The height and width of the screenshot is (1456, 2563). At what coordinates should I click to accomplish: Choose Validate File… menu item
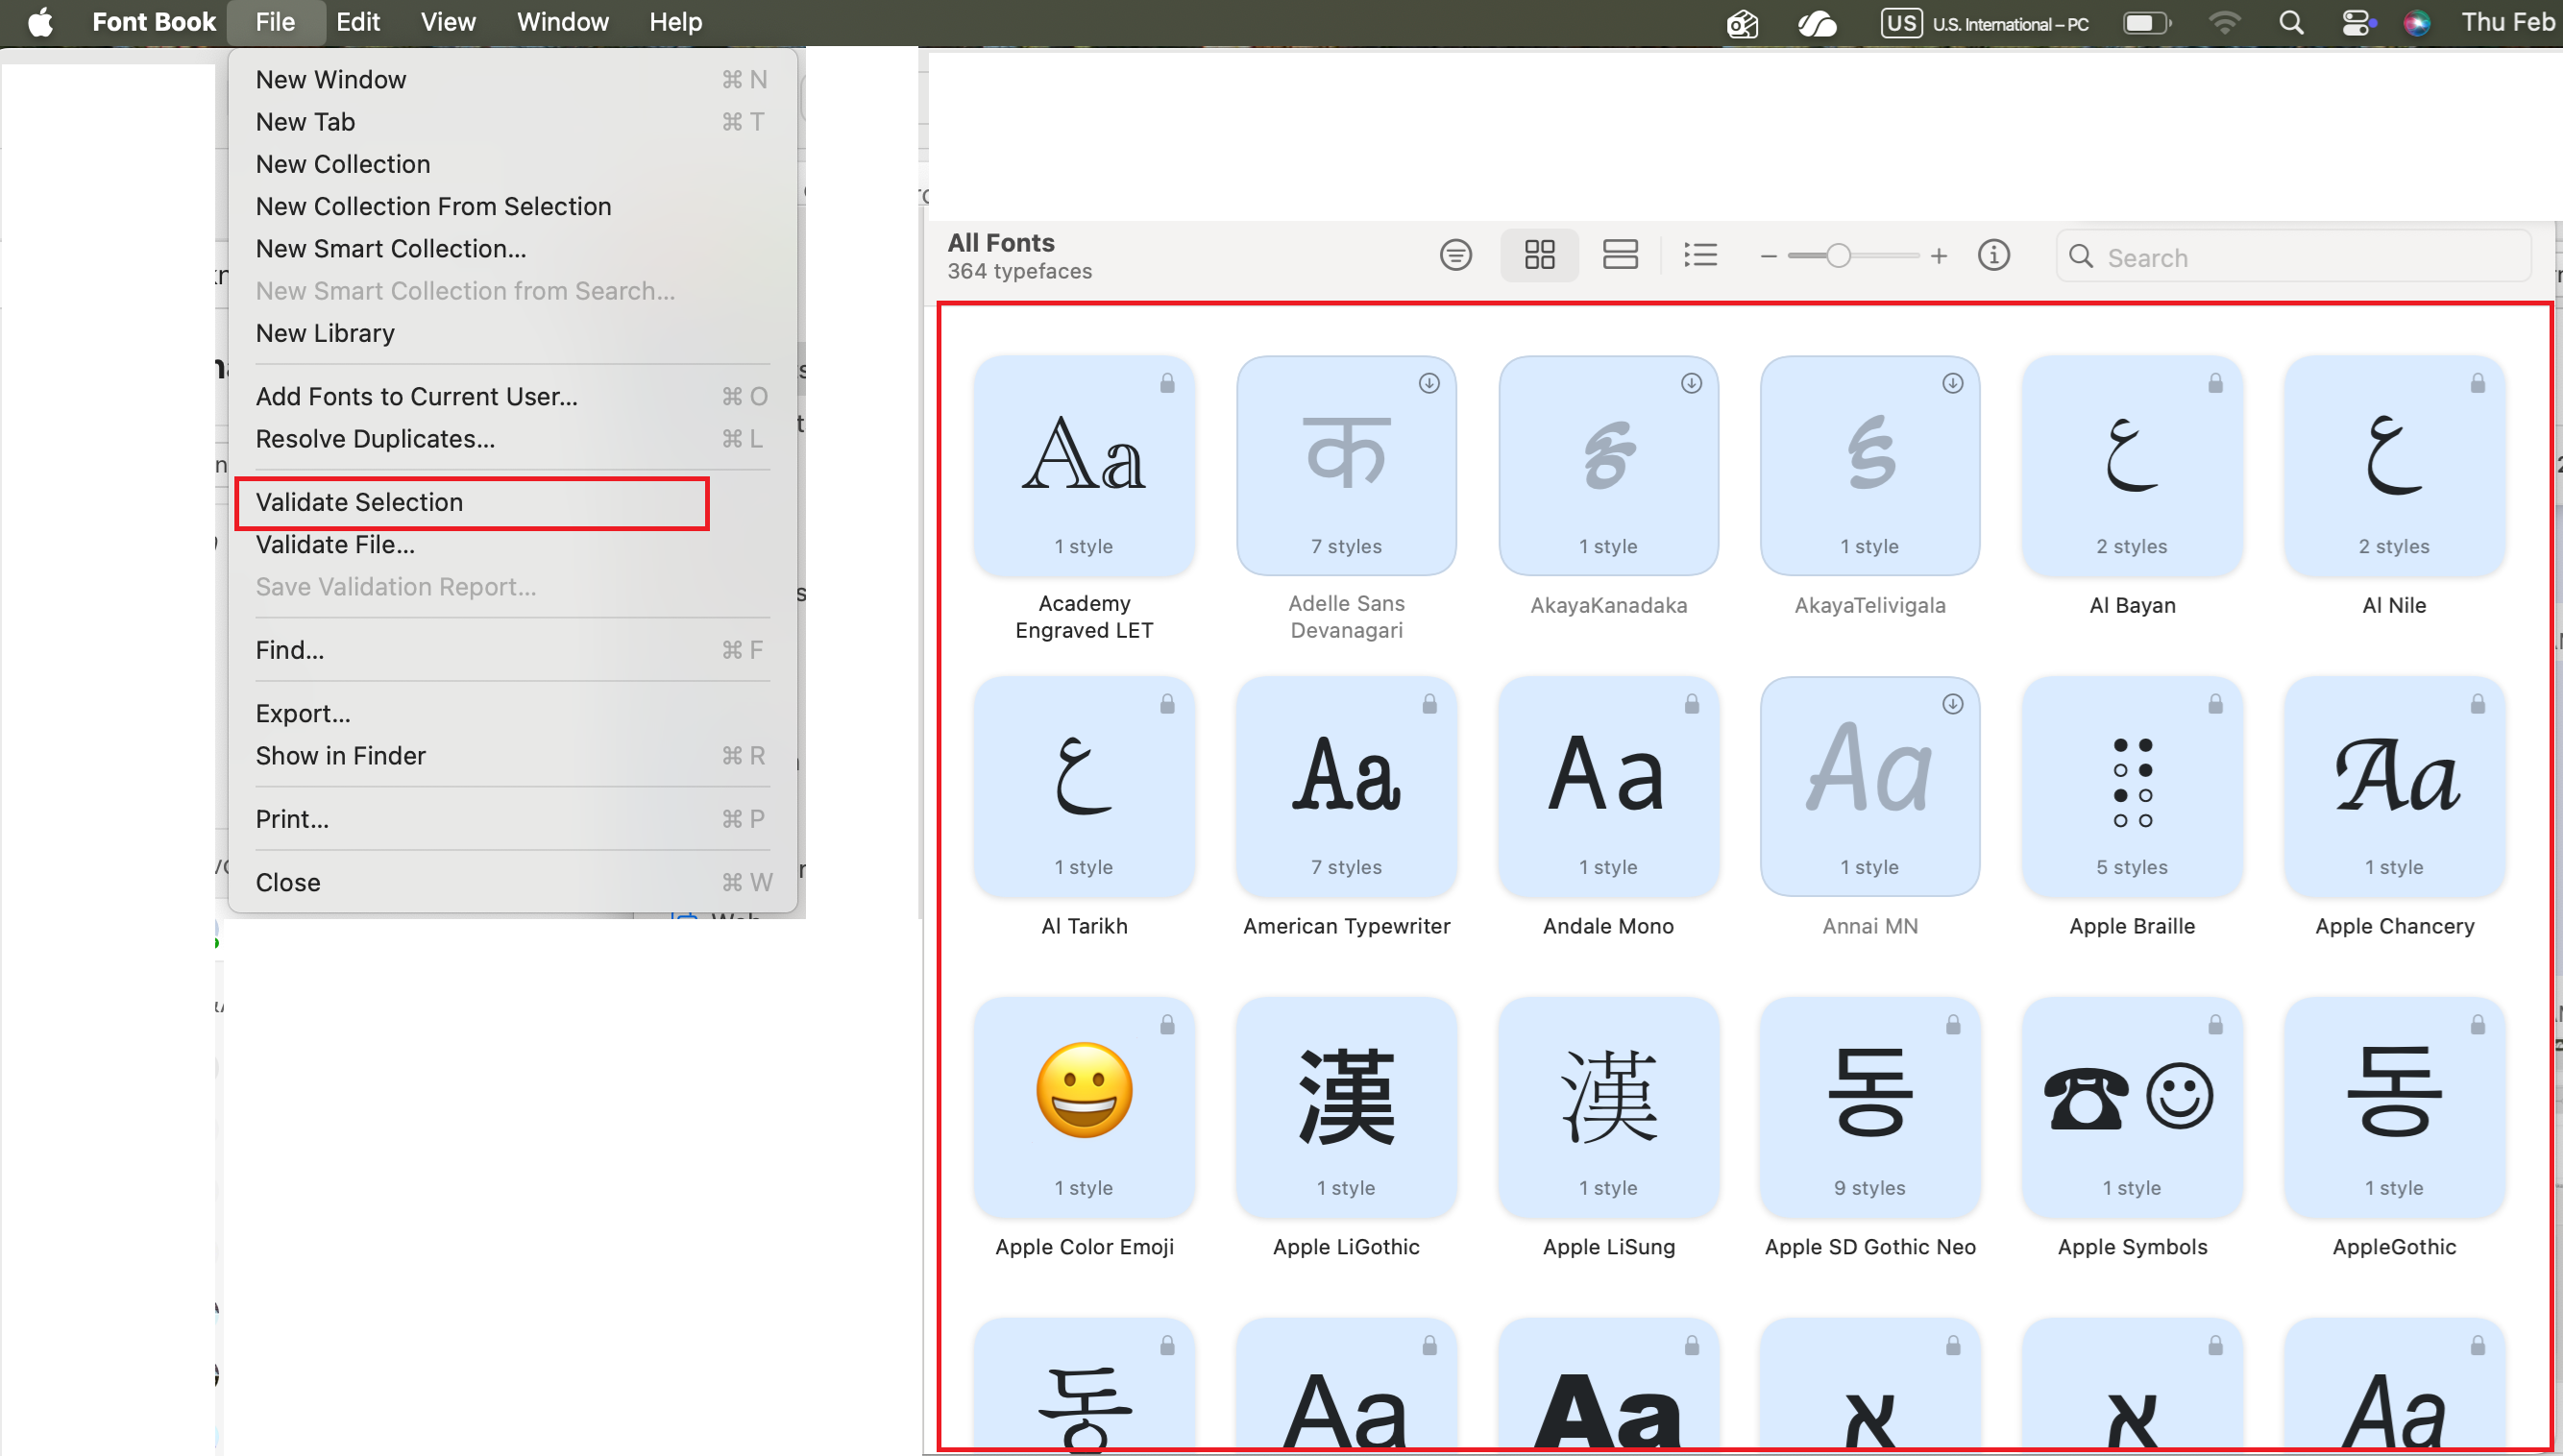click(x=512, y=545)
